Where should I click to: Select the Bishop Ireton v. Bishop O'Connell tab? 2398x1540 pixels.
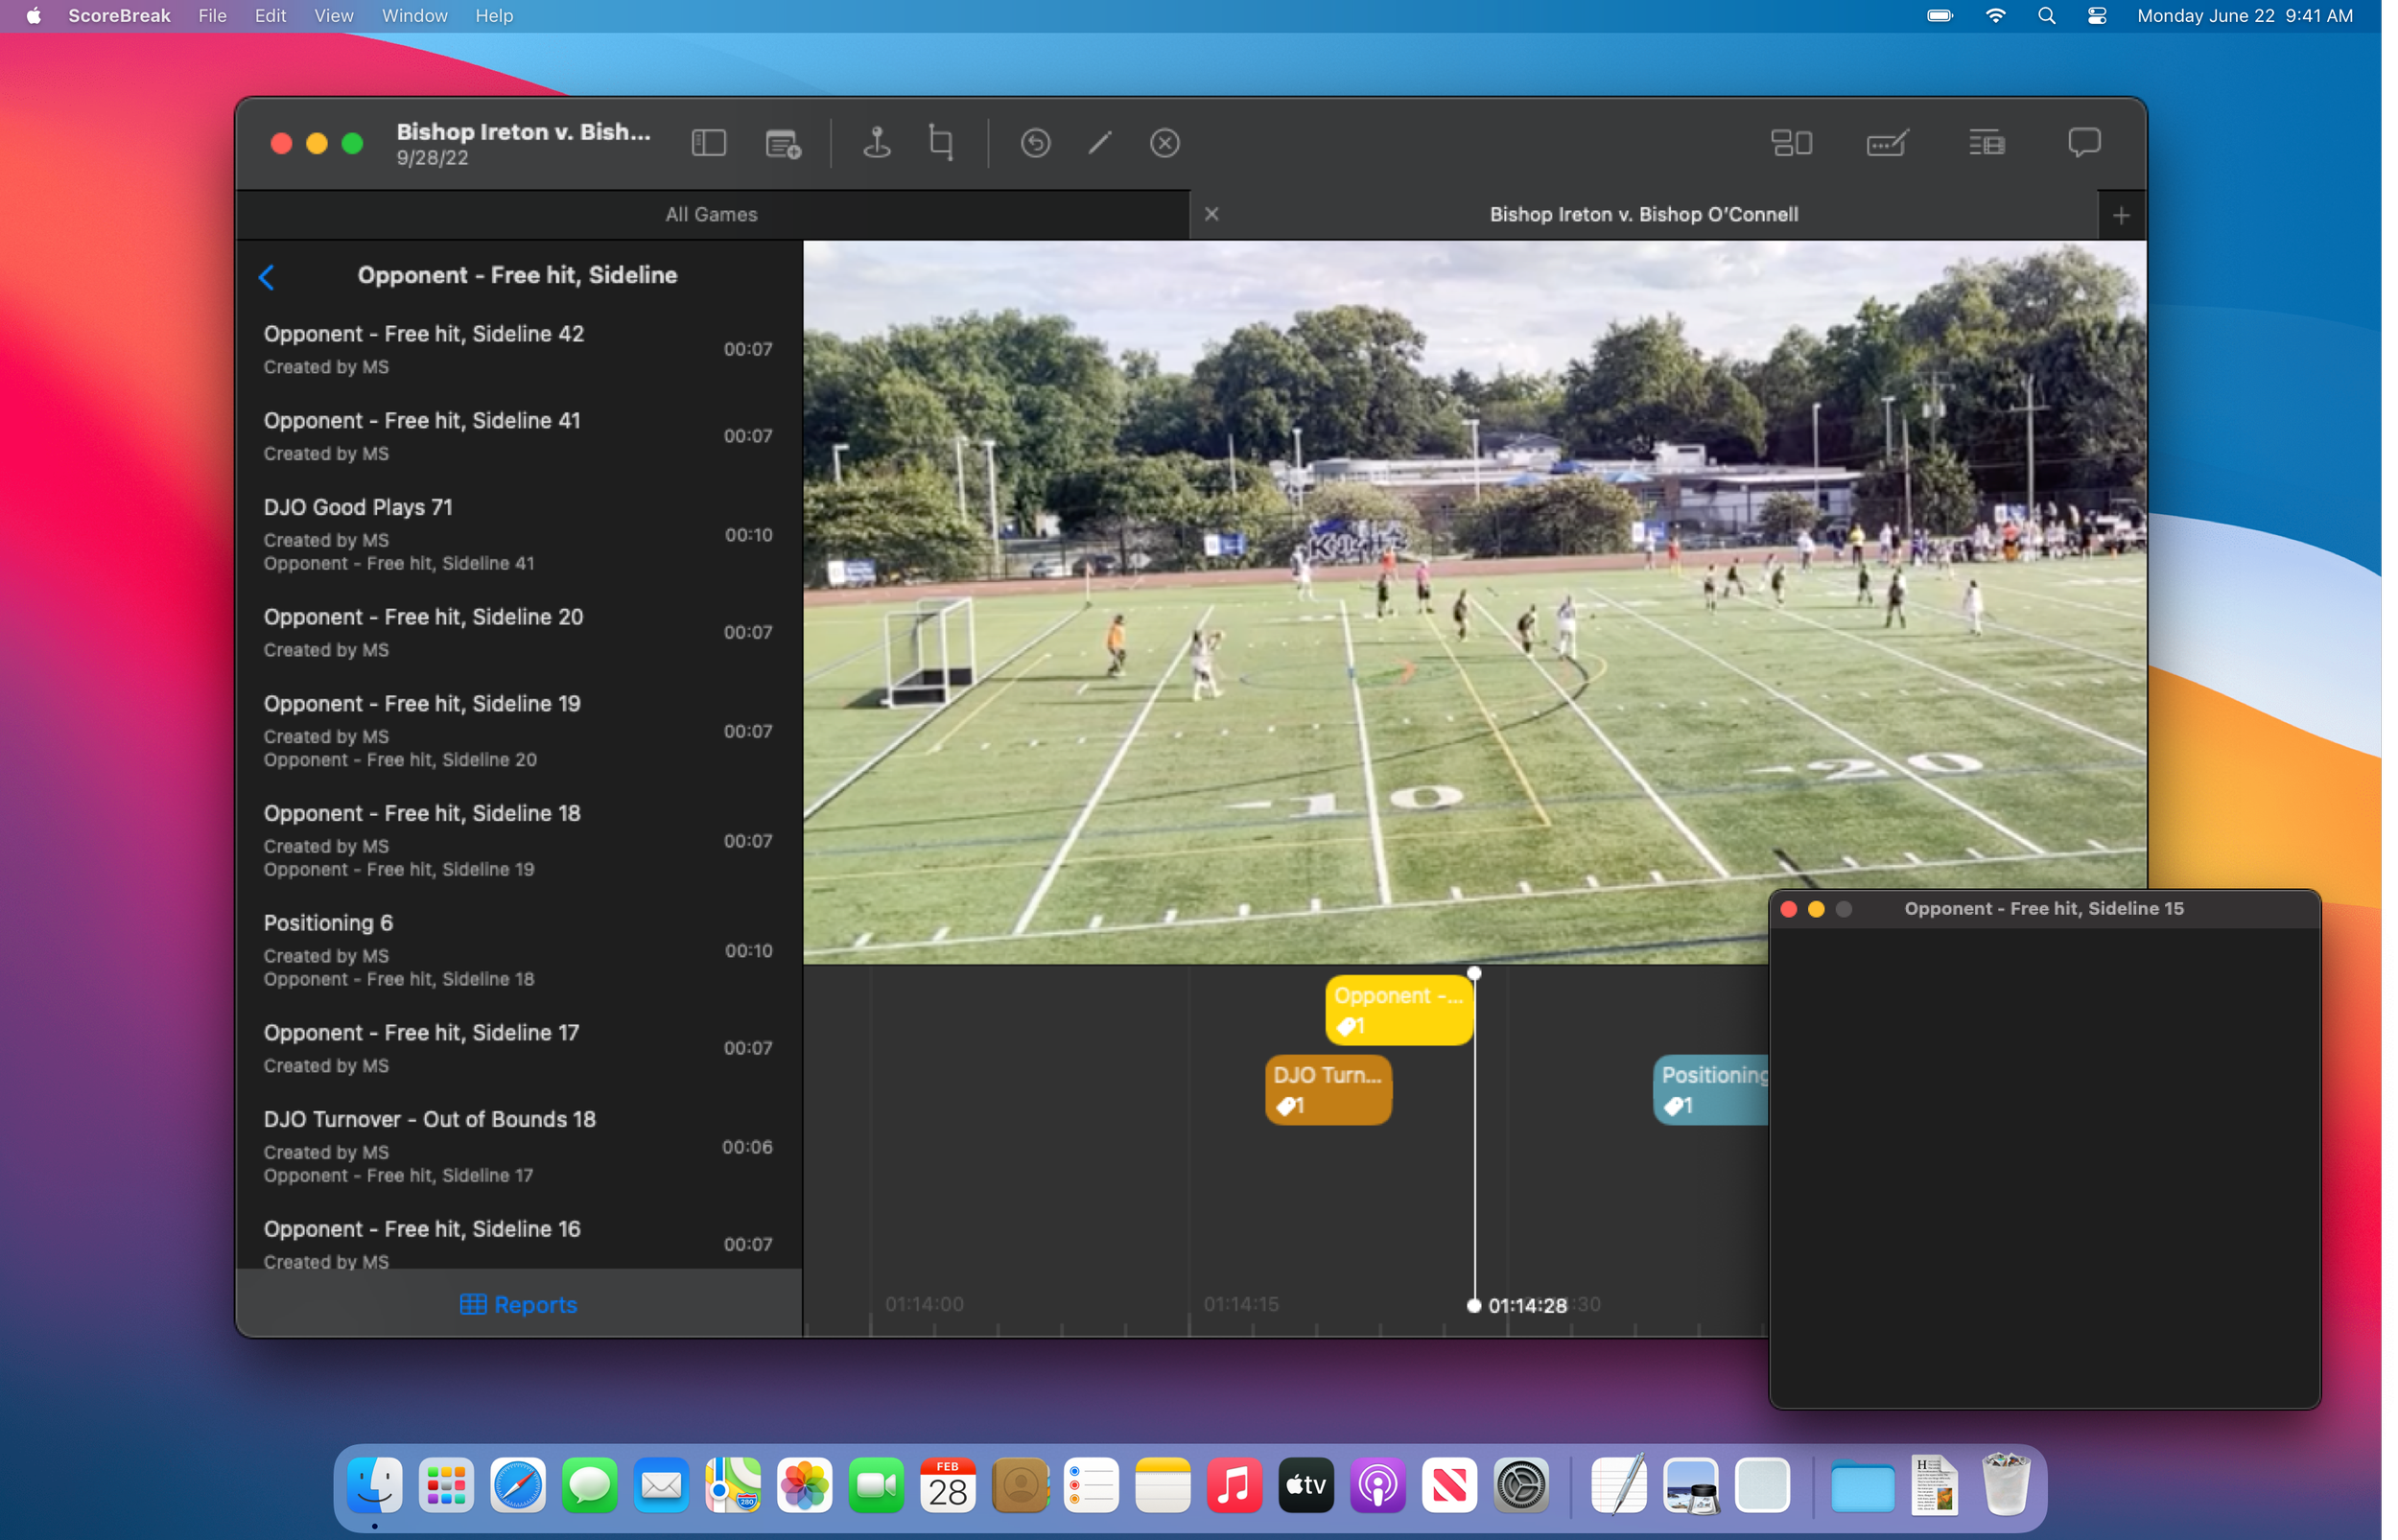[x=1643, y=214]
